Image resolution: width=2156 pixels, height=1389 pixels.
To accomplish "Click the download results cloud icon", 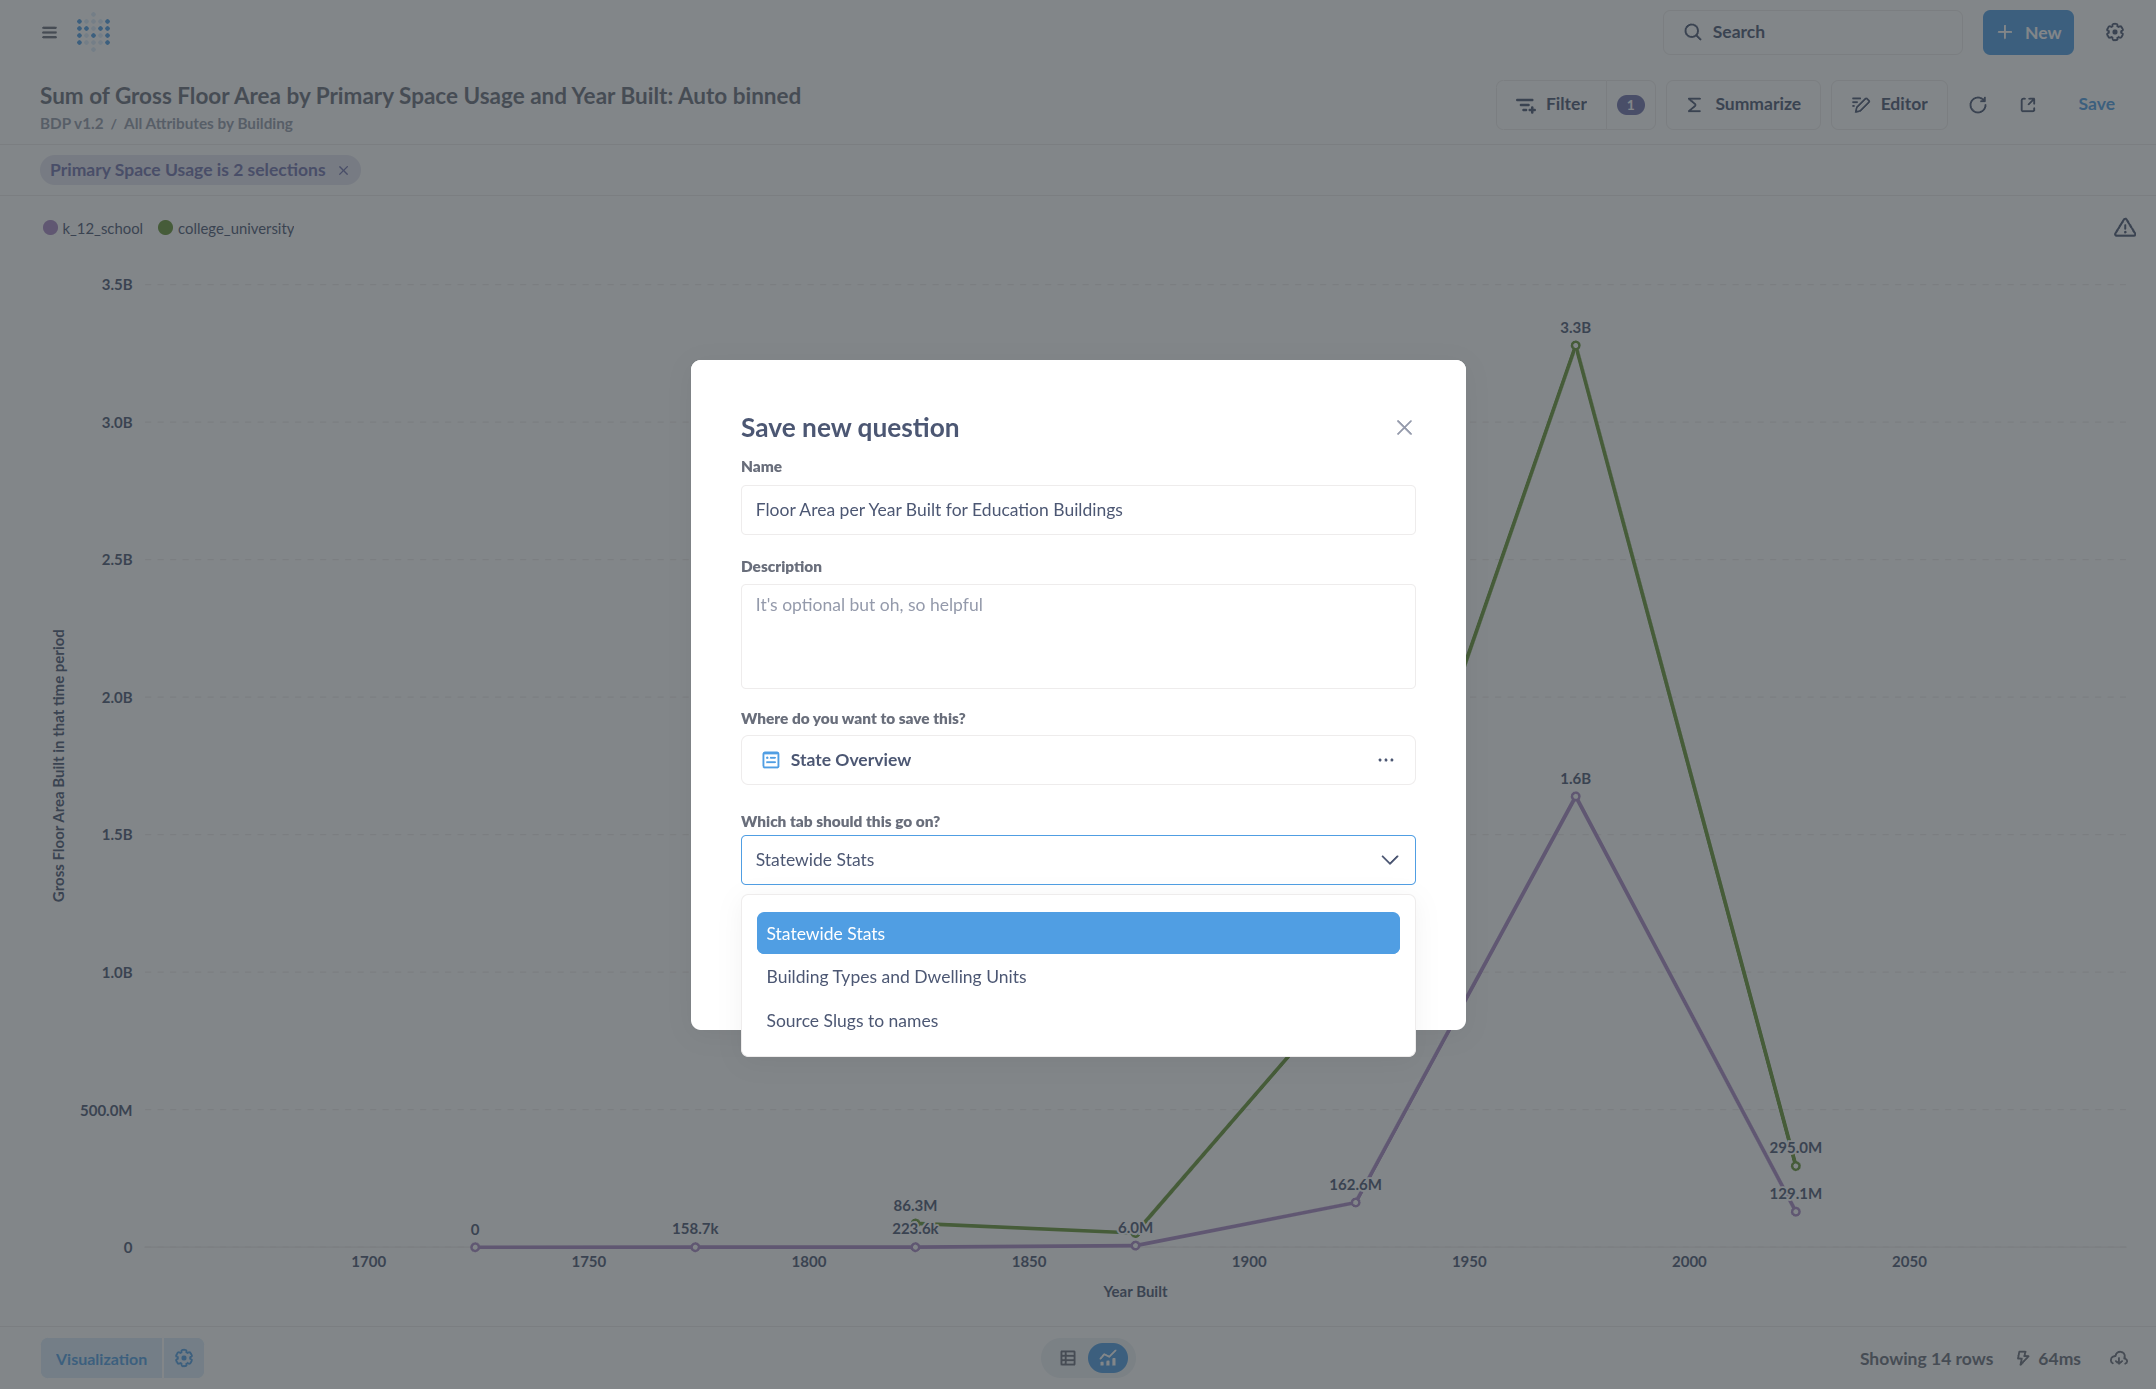I will 2118,1358.
